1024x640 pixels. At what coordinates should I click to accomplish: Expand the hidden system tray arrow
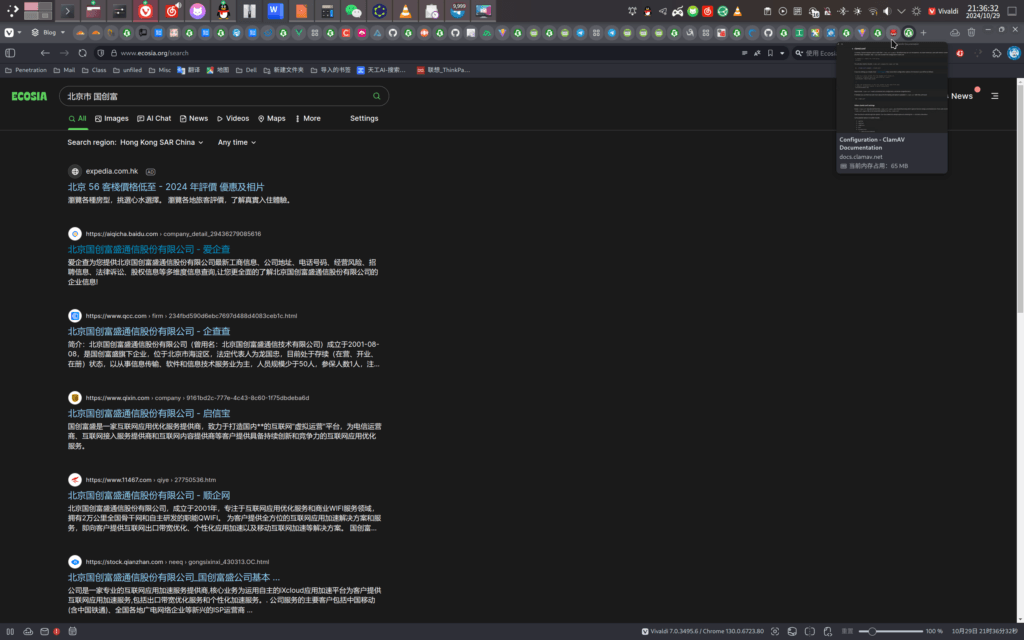click(x=902, y=11)
